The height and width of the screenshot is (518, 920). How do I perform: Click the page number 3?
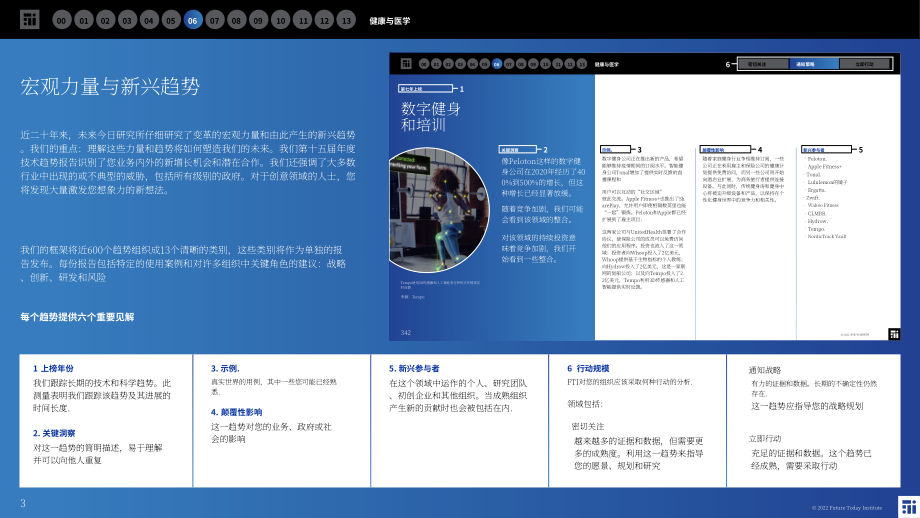coord(23,503)
